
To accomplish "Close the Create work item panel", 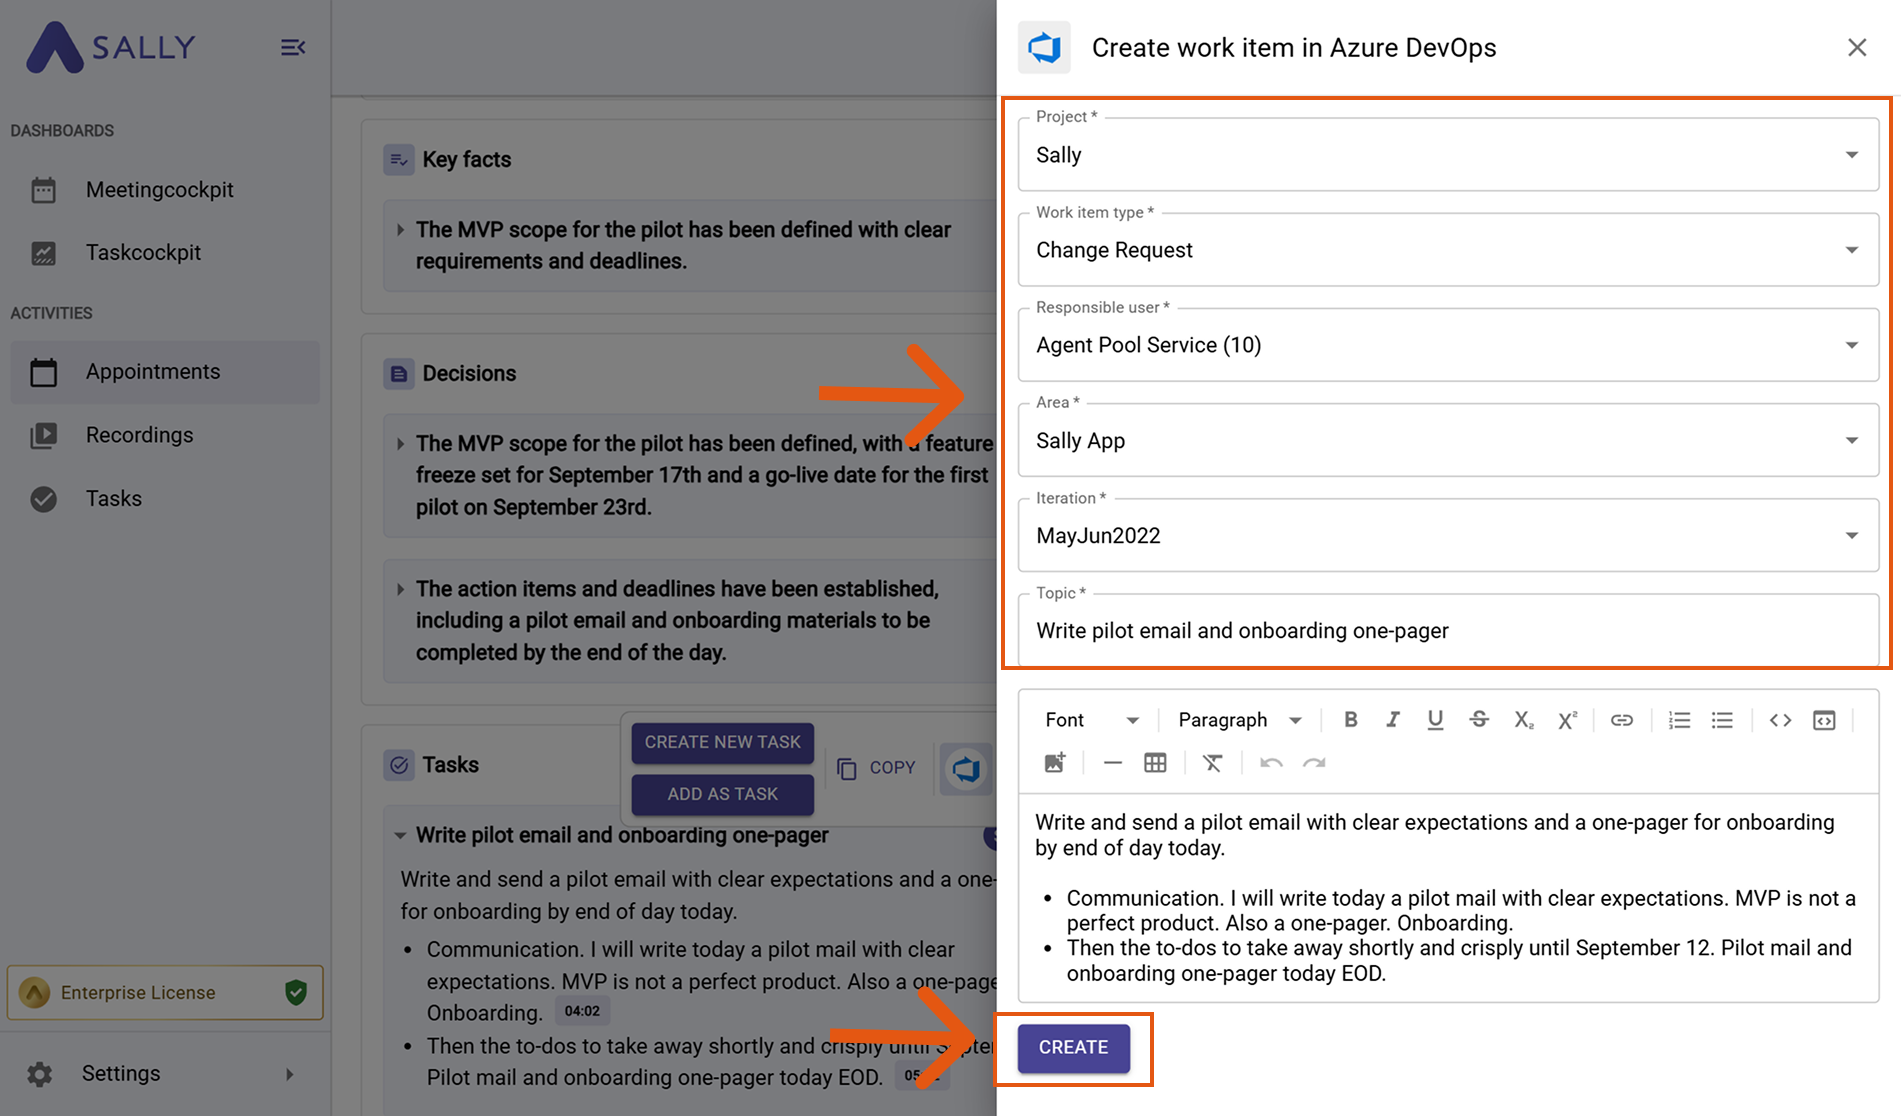I will click(x=1857, y=47).
